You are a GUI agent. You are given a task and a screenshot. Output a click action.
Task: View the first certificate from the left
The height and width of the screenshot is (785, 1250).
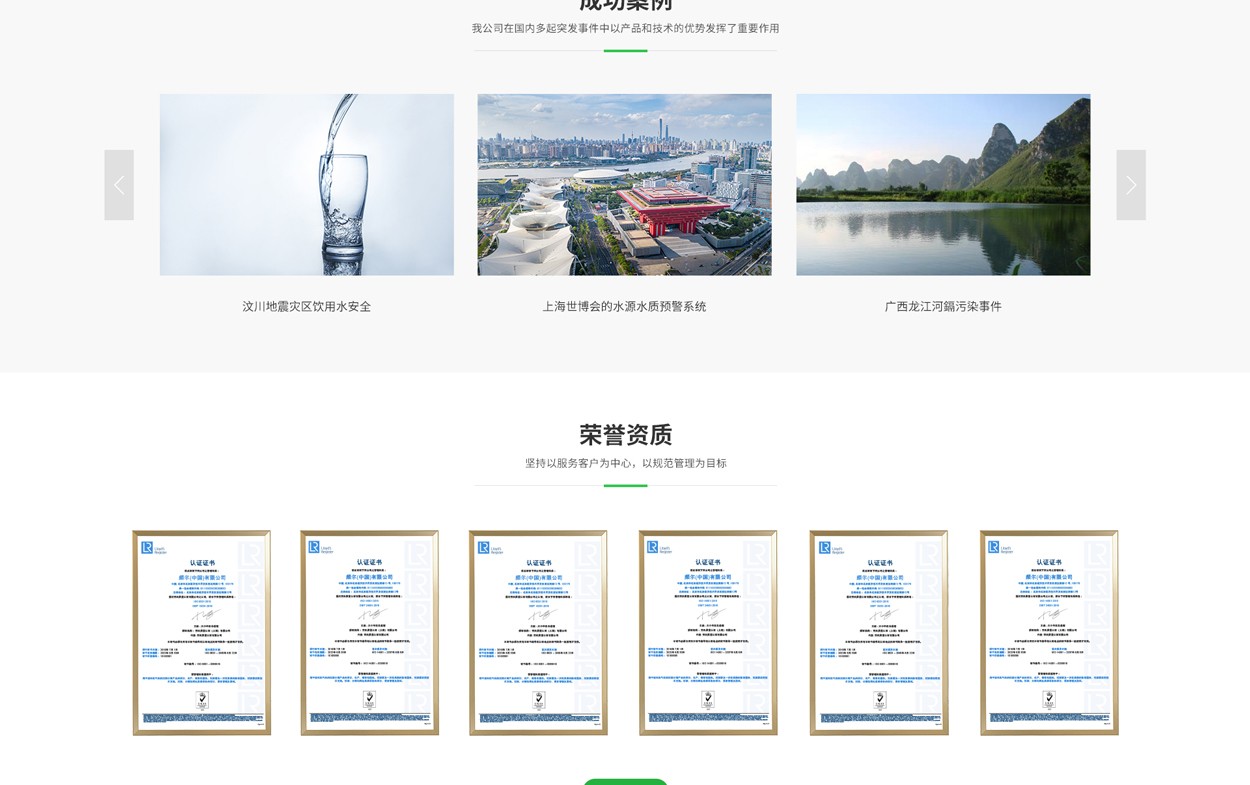pos(201,632)
